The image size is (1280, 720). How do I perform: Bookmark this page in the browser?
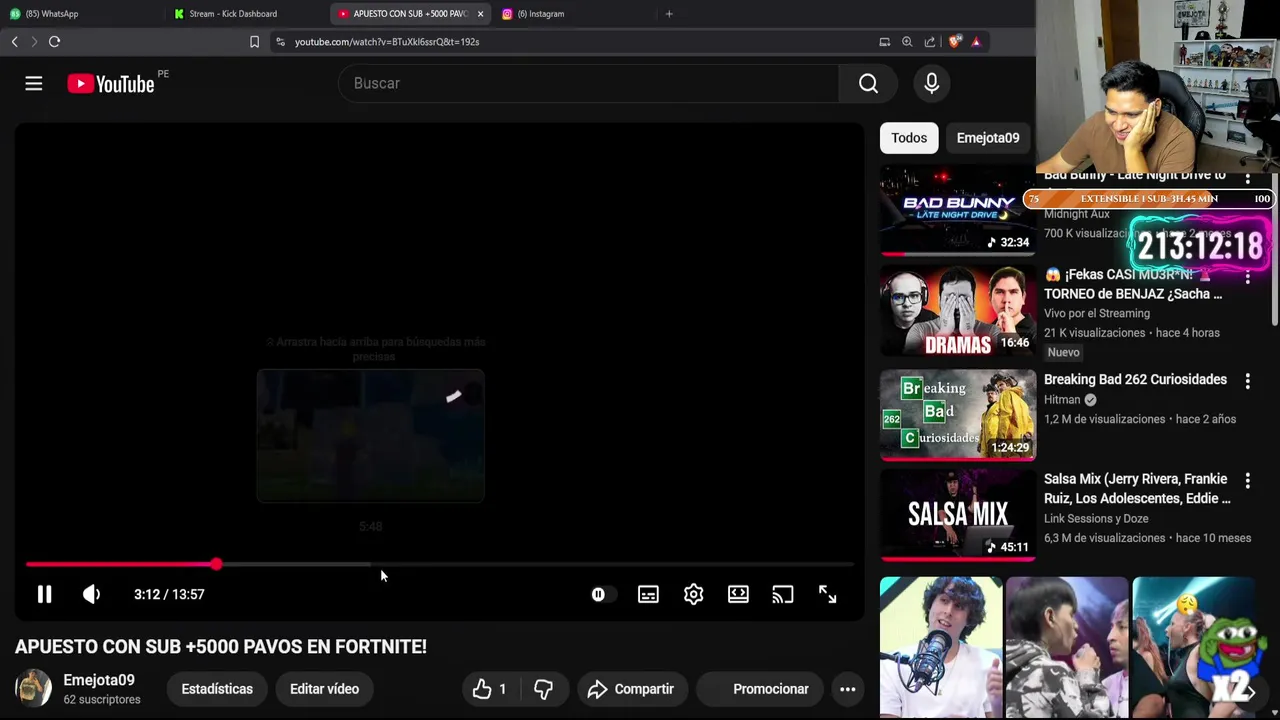click(254, 42)
